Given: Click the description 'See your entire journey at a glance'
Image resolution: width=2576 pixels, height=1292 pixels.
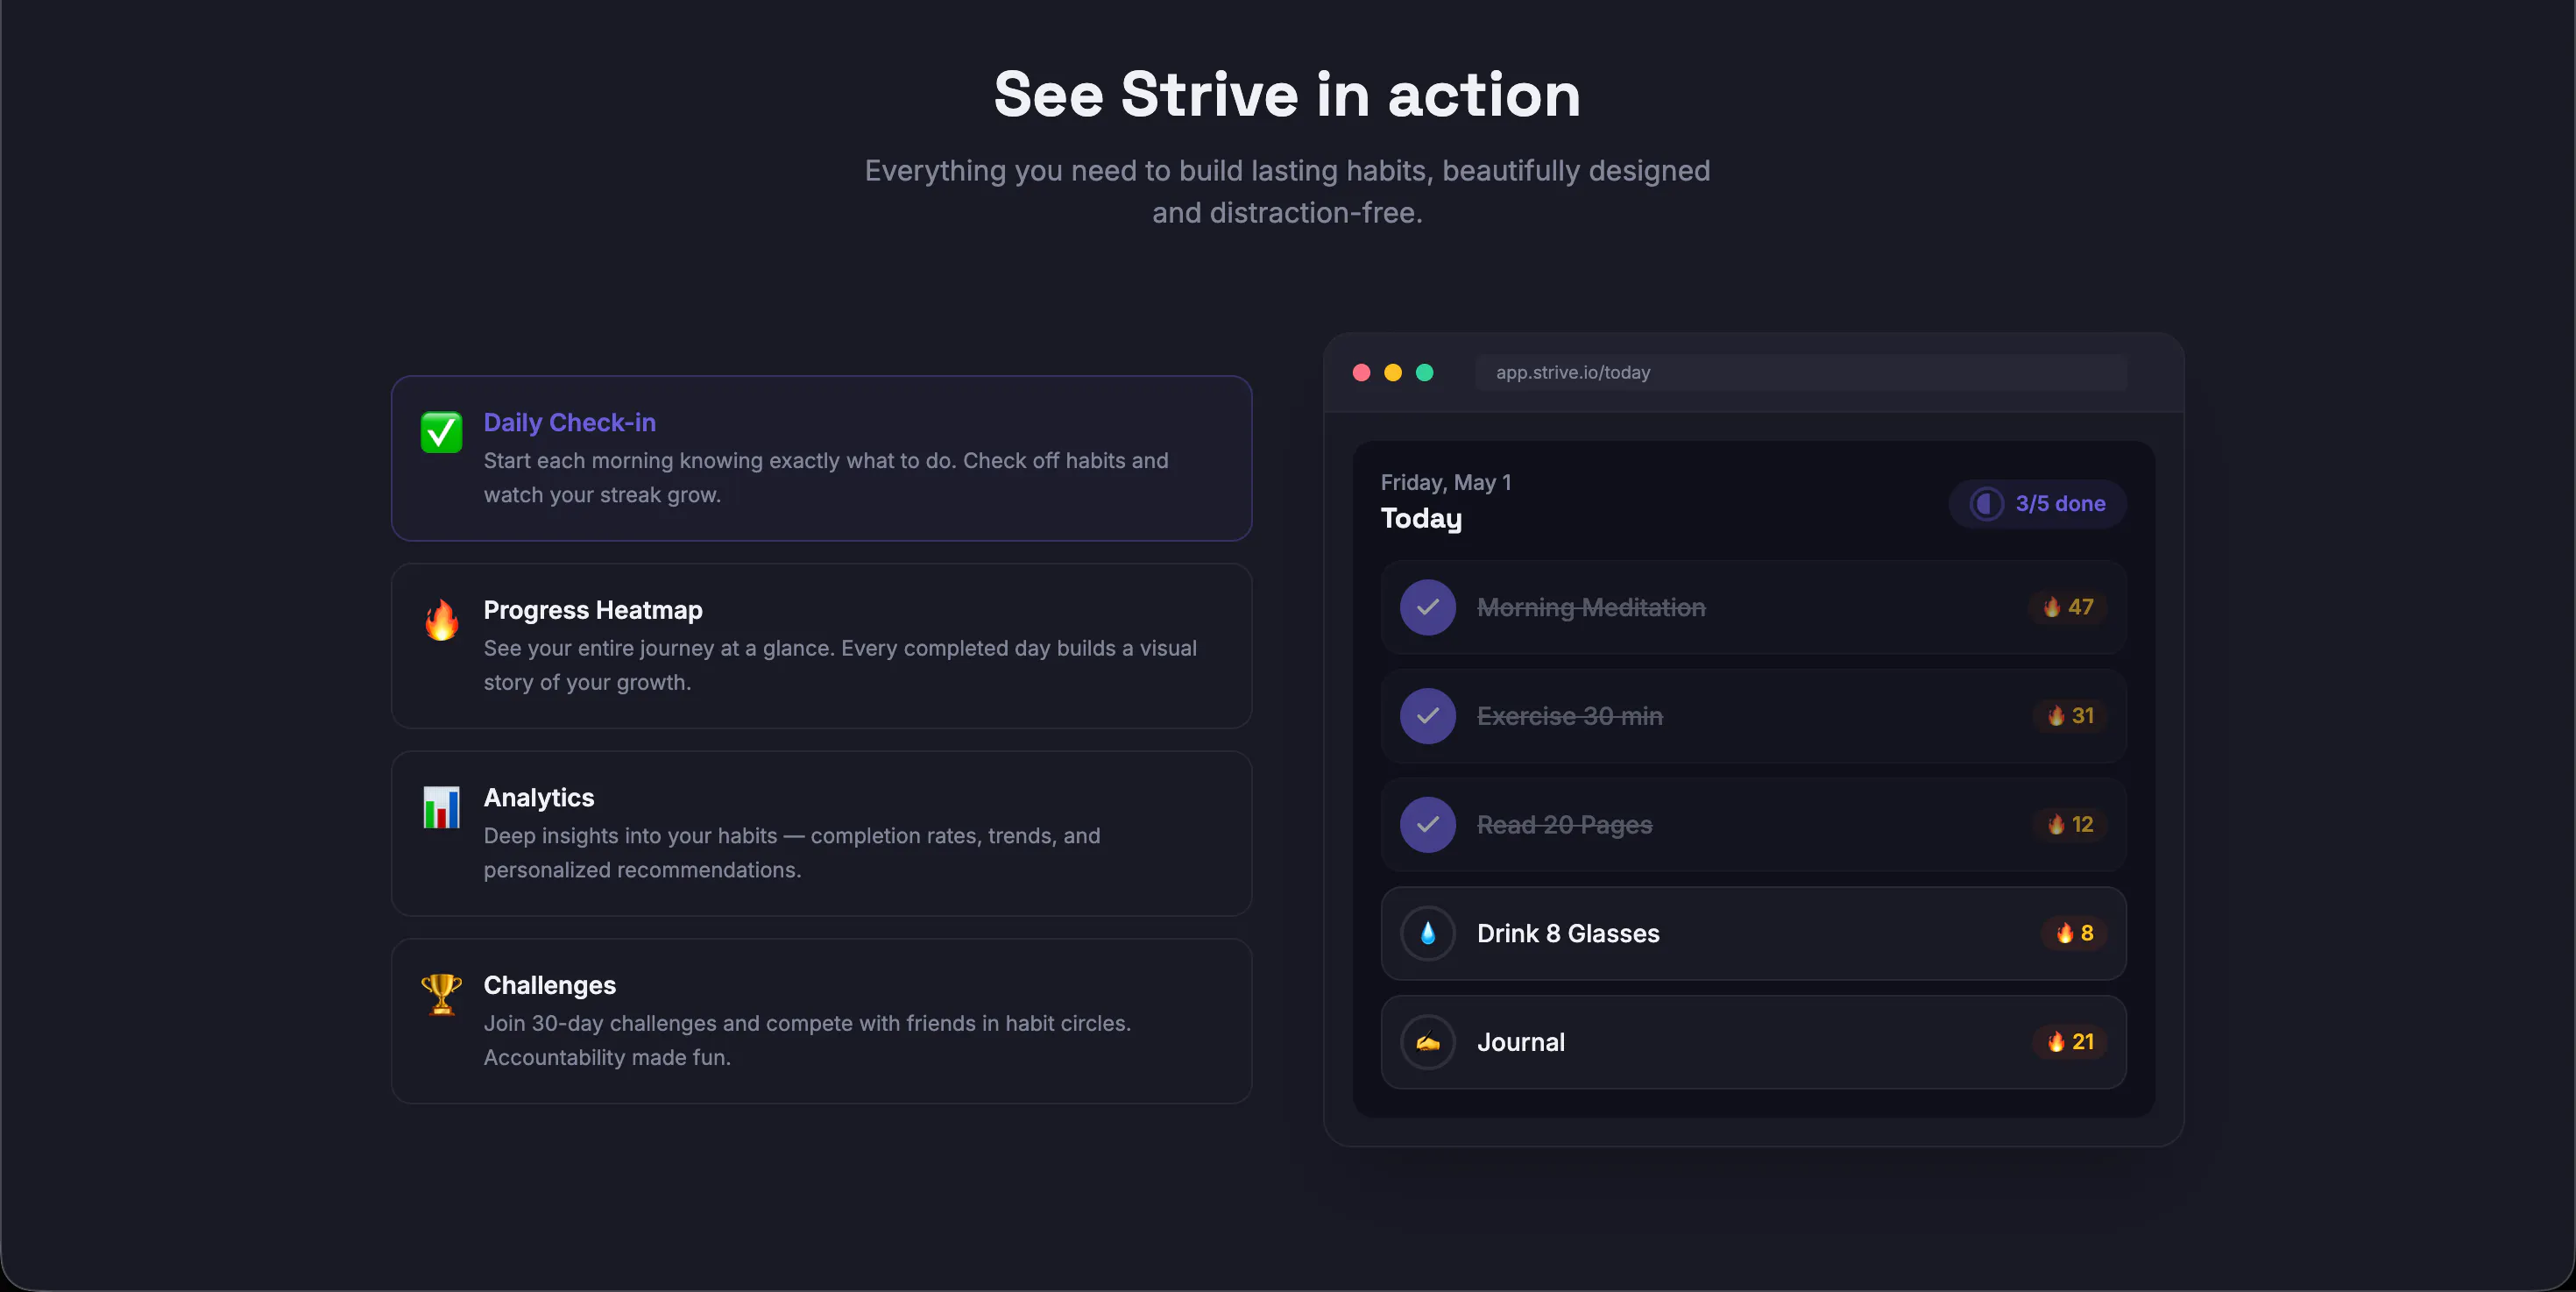Looking at the screenshot, I should 840,665.
